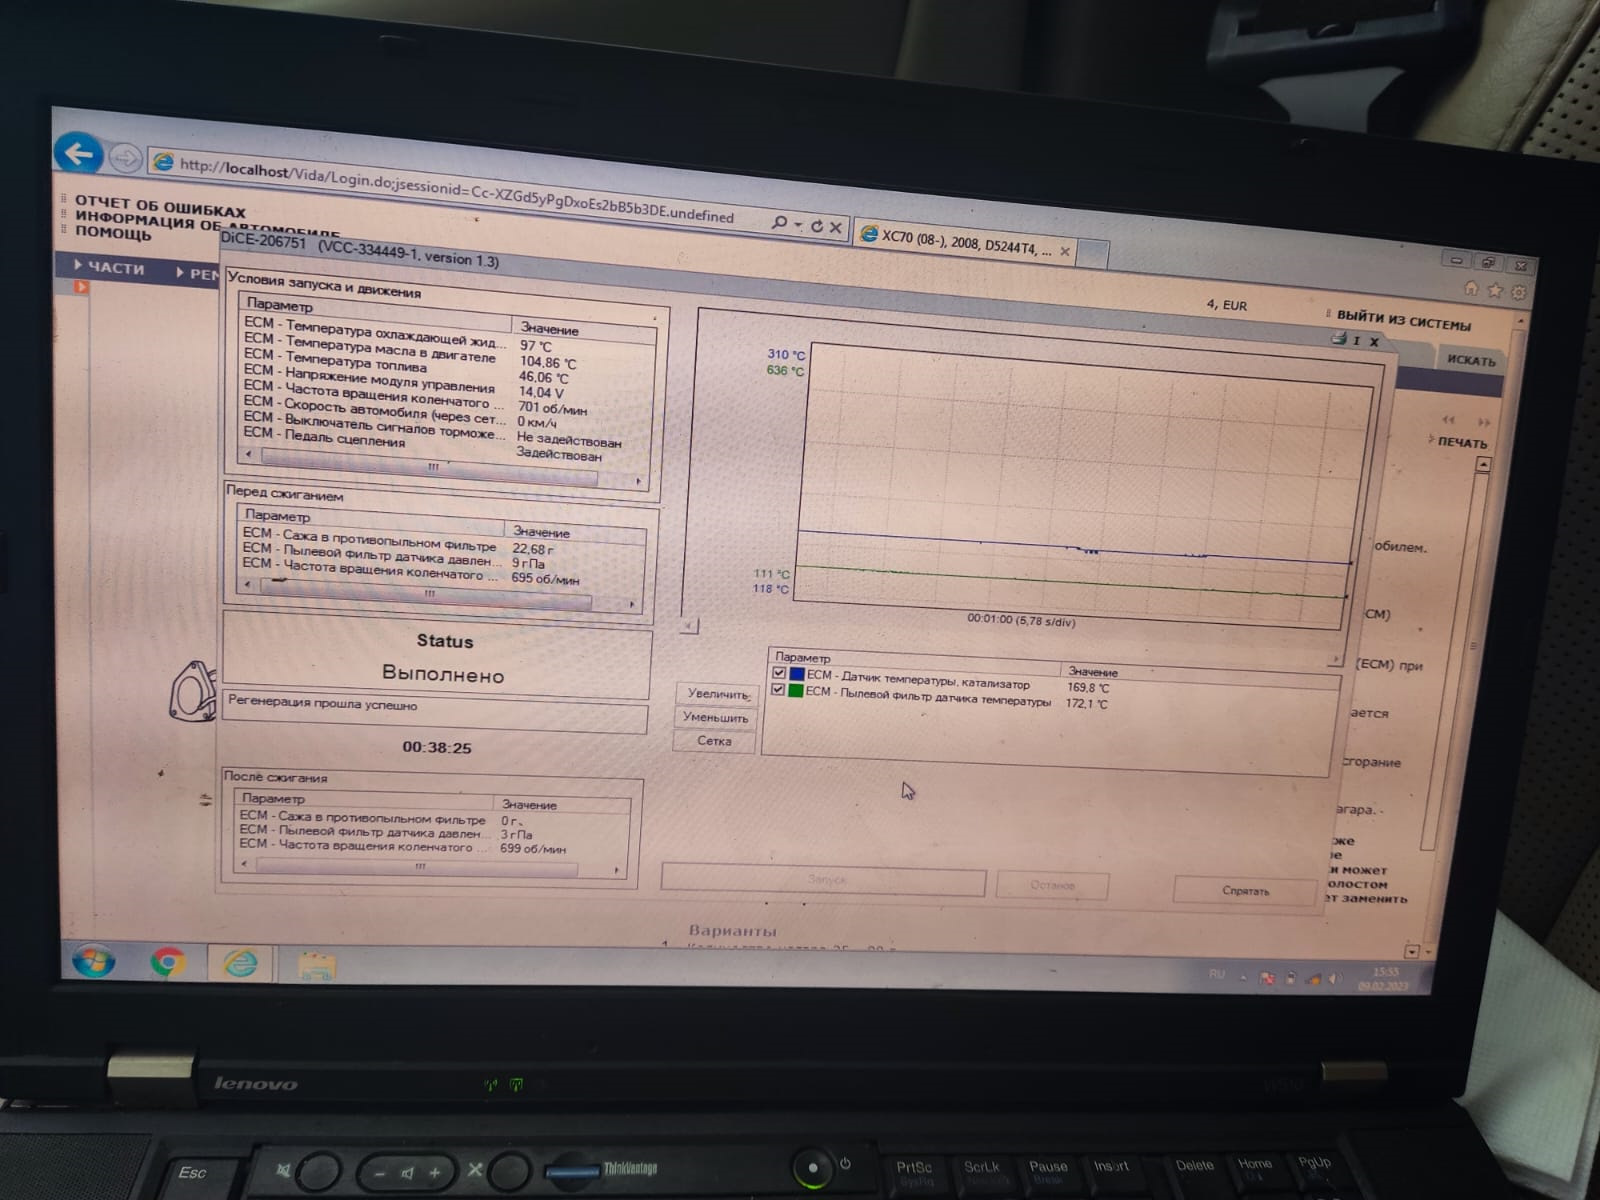This screenshot has height=1200, width=1600.
Task: Open the РЕМ tab
Action: pyautogui.click(x=198, y=272)
